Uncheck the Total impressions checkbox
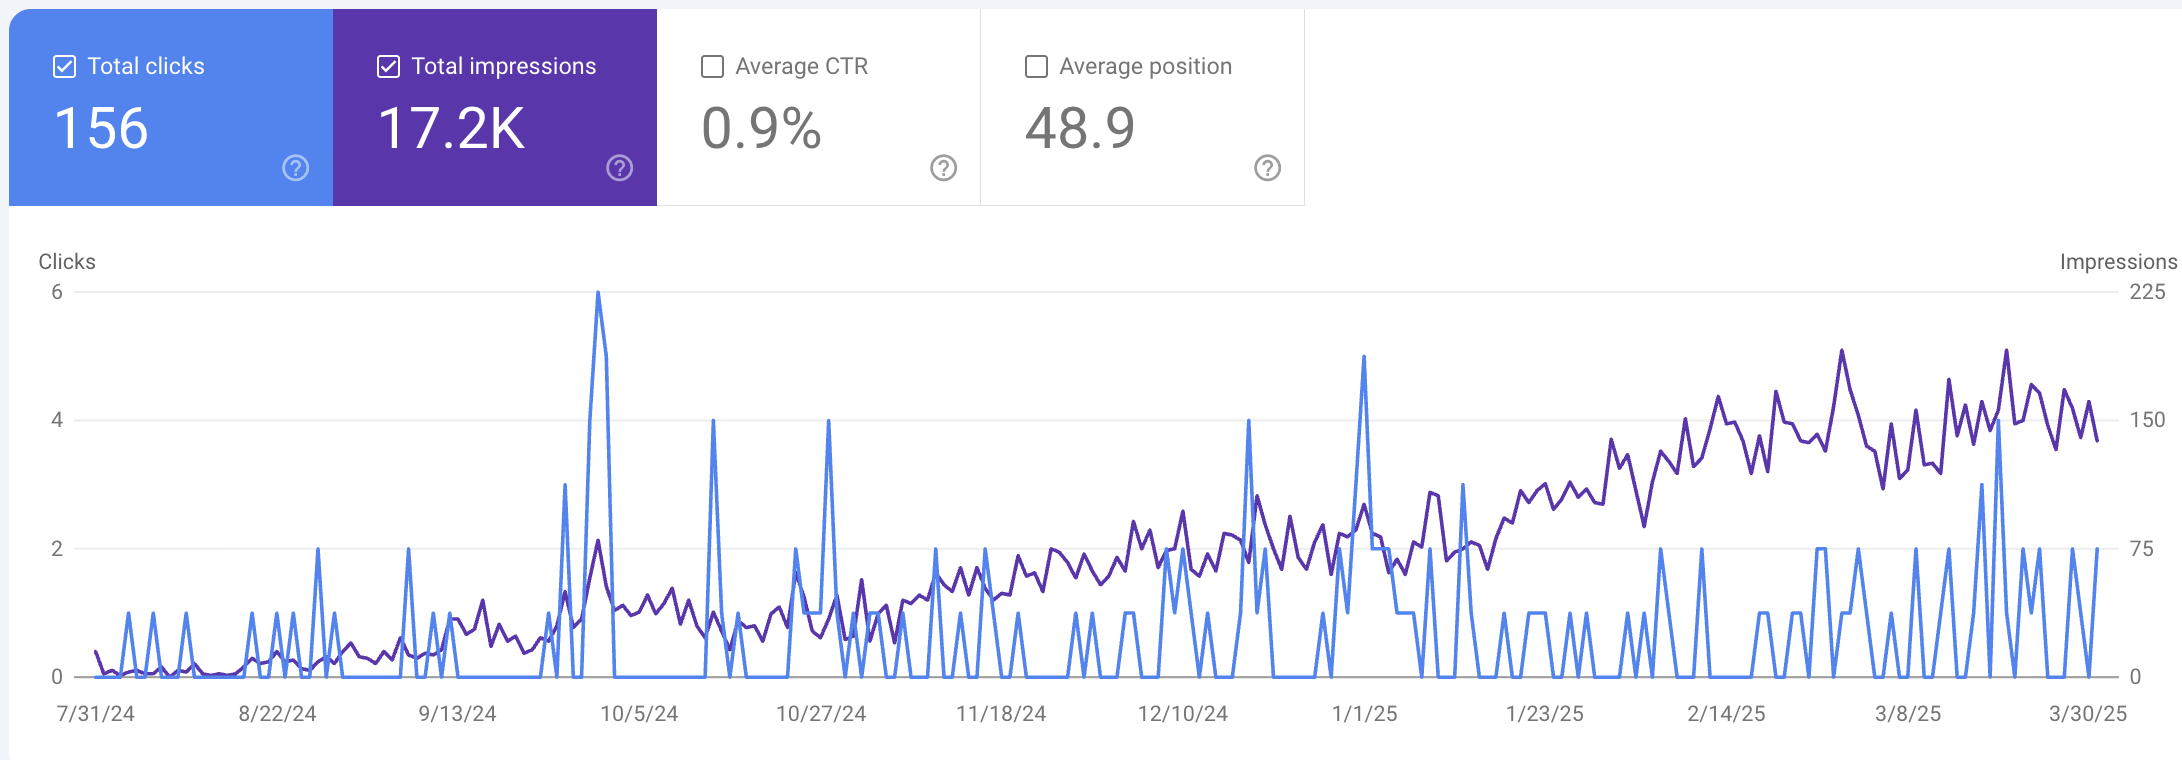 tap(388, 67)
